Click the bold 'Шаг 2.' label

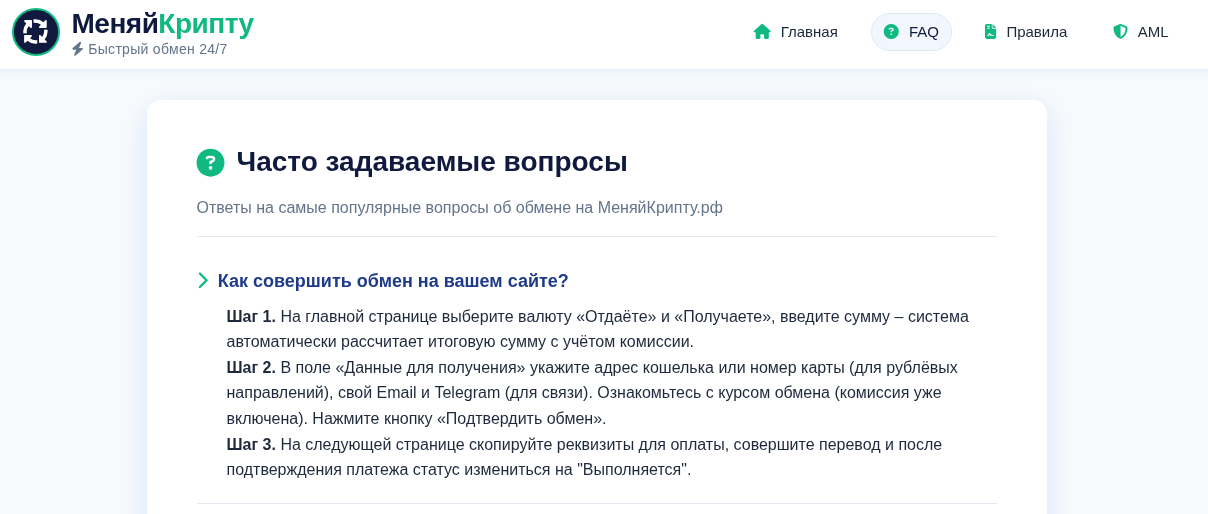pyautogui.click(x=251, y=367)
